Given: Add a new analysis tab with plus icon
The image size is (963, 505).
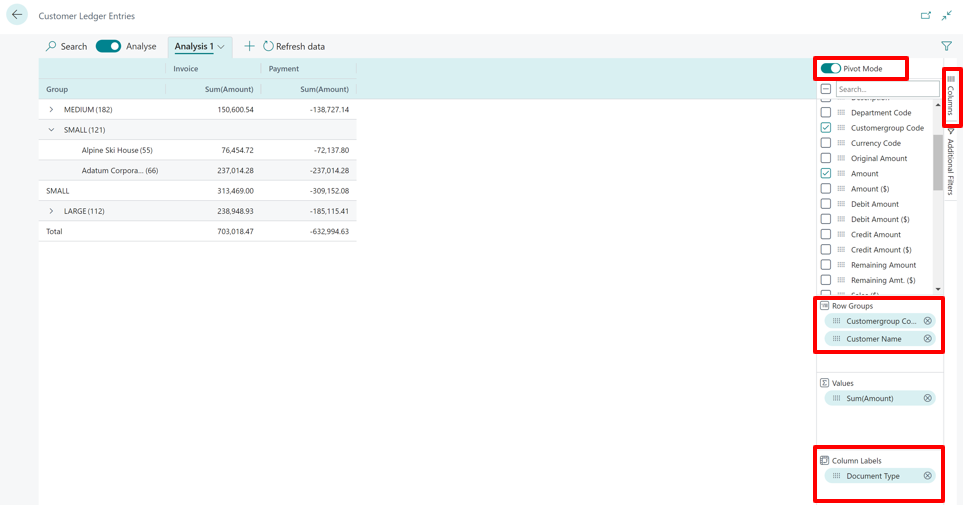Looking at the screenshot, I should click(249, 46).
